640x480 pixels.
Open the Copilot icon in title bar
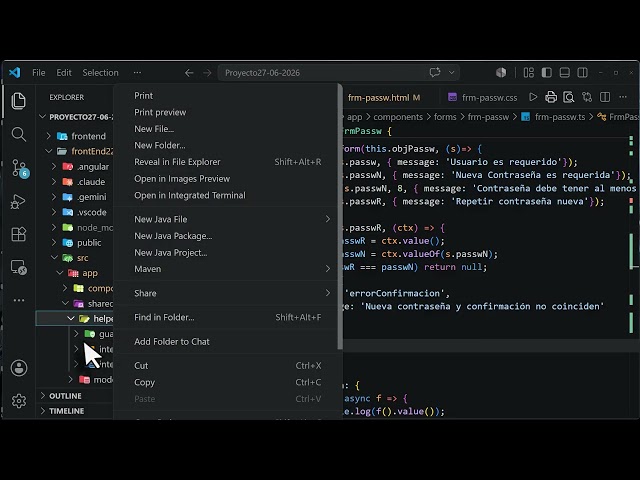[x=501, y=73]
